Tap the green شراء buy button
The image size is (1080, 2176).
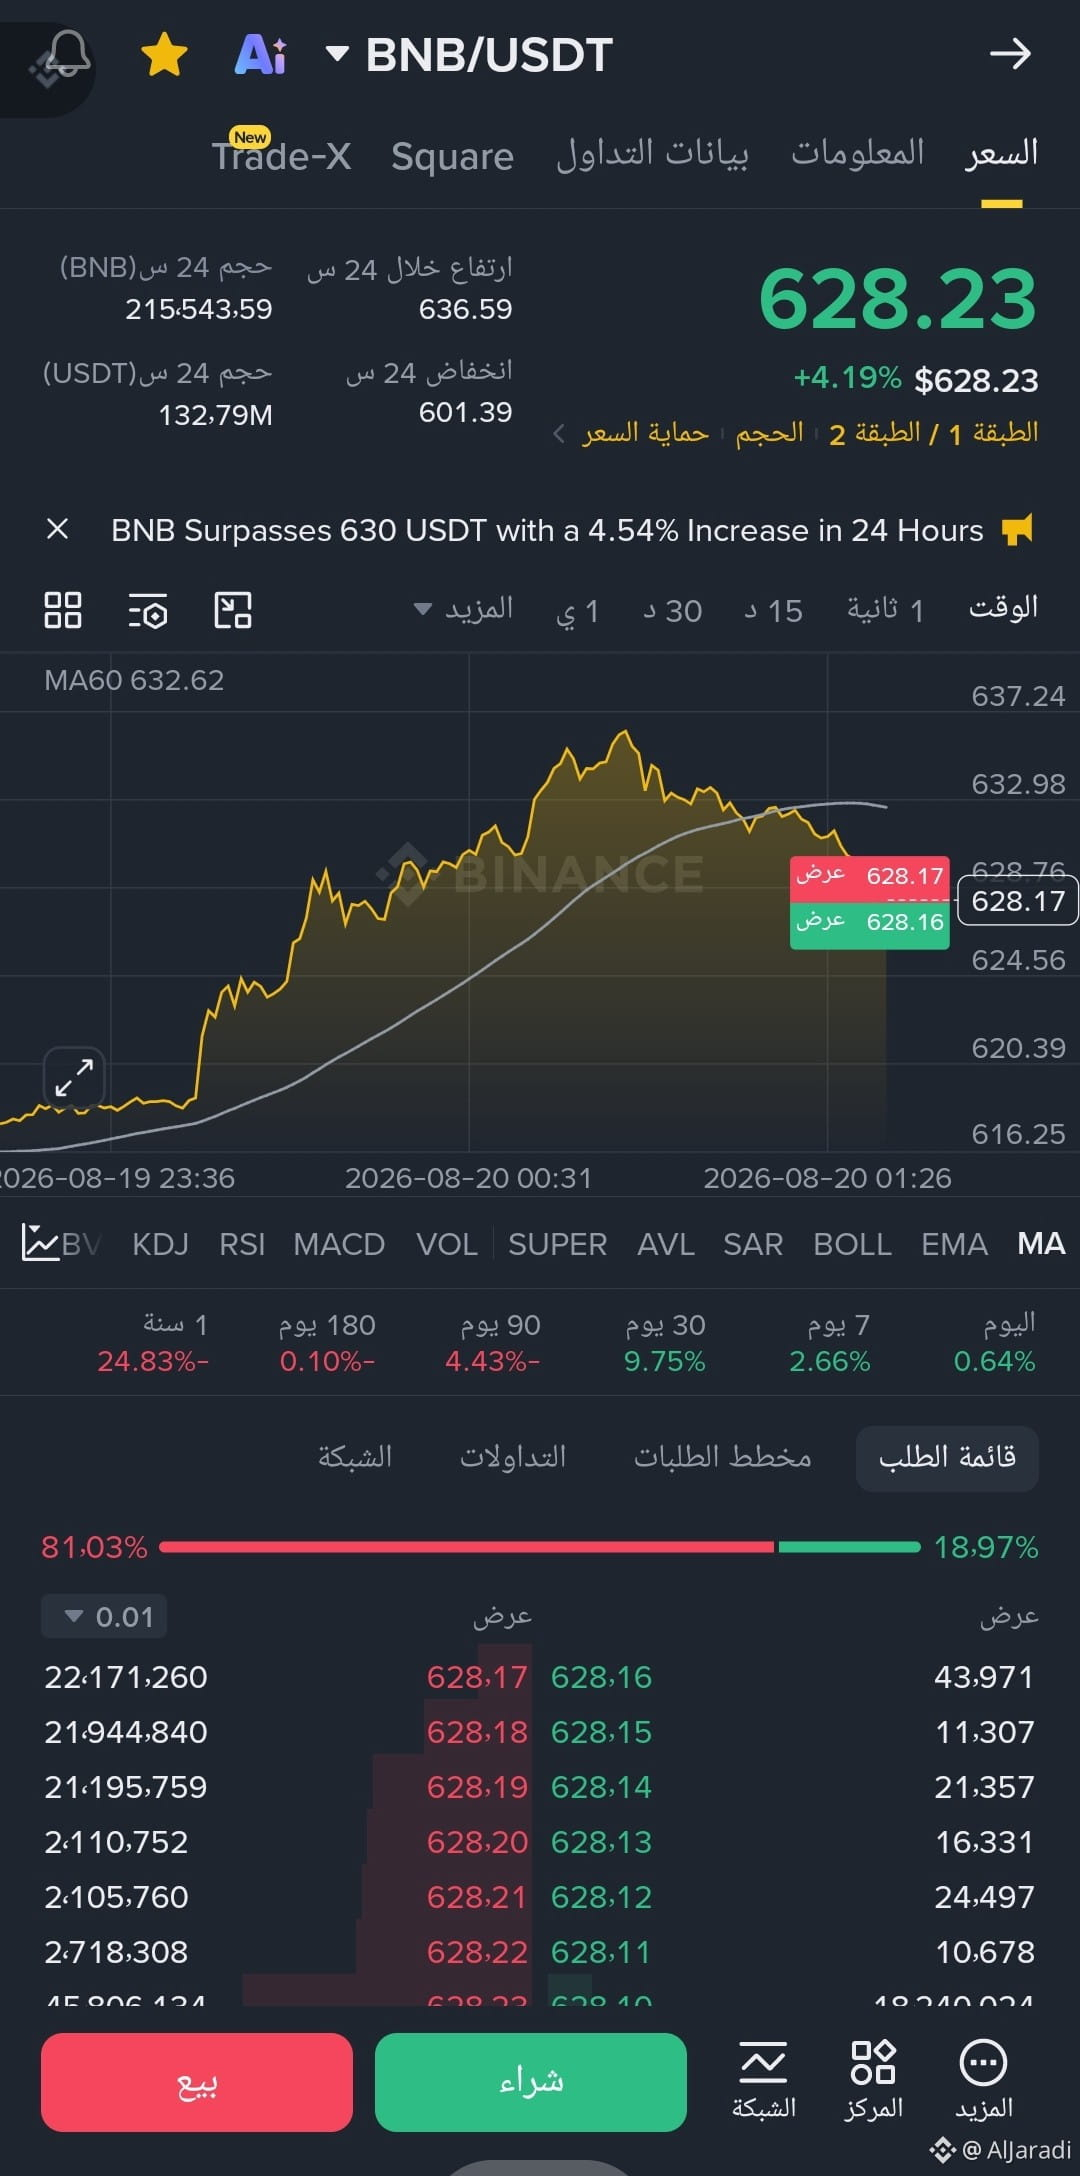(x=531, y=2082)
